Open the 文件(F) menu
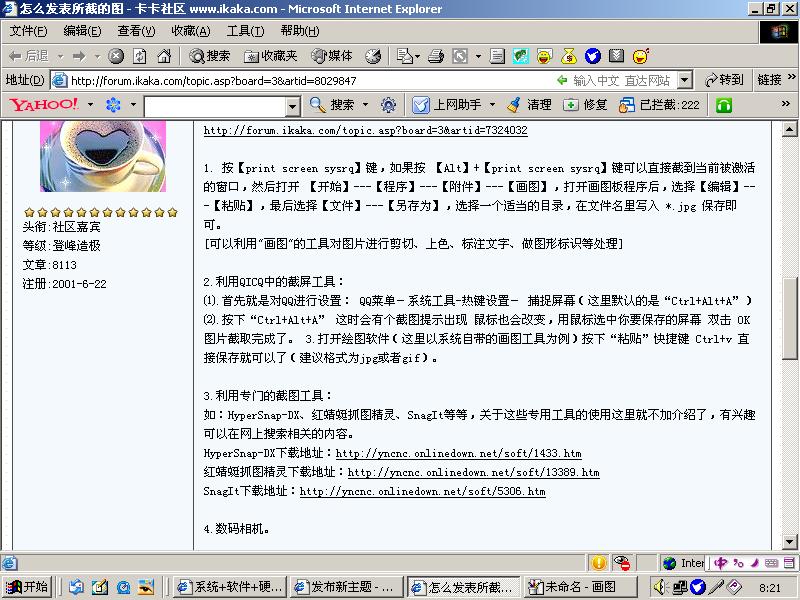The width and height of the screenshot is (800, 600). tap(29, 31)
